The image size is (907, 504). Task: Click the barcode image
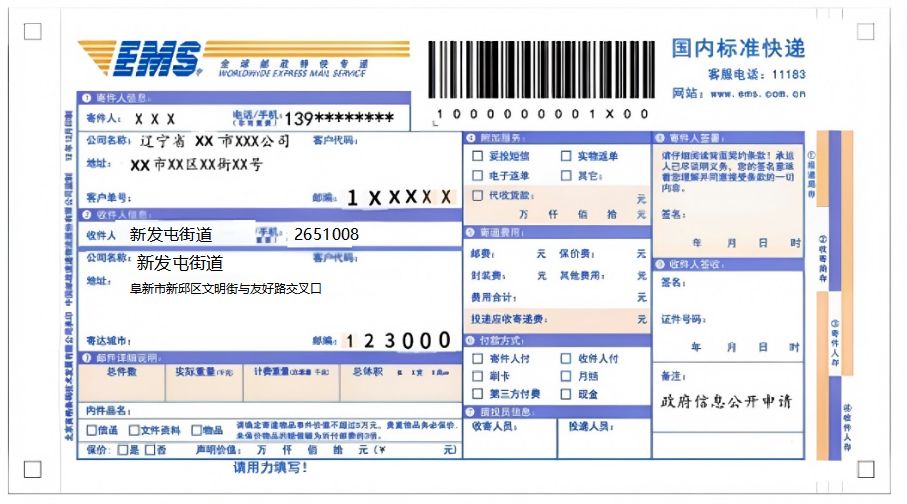point(541,69)
